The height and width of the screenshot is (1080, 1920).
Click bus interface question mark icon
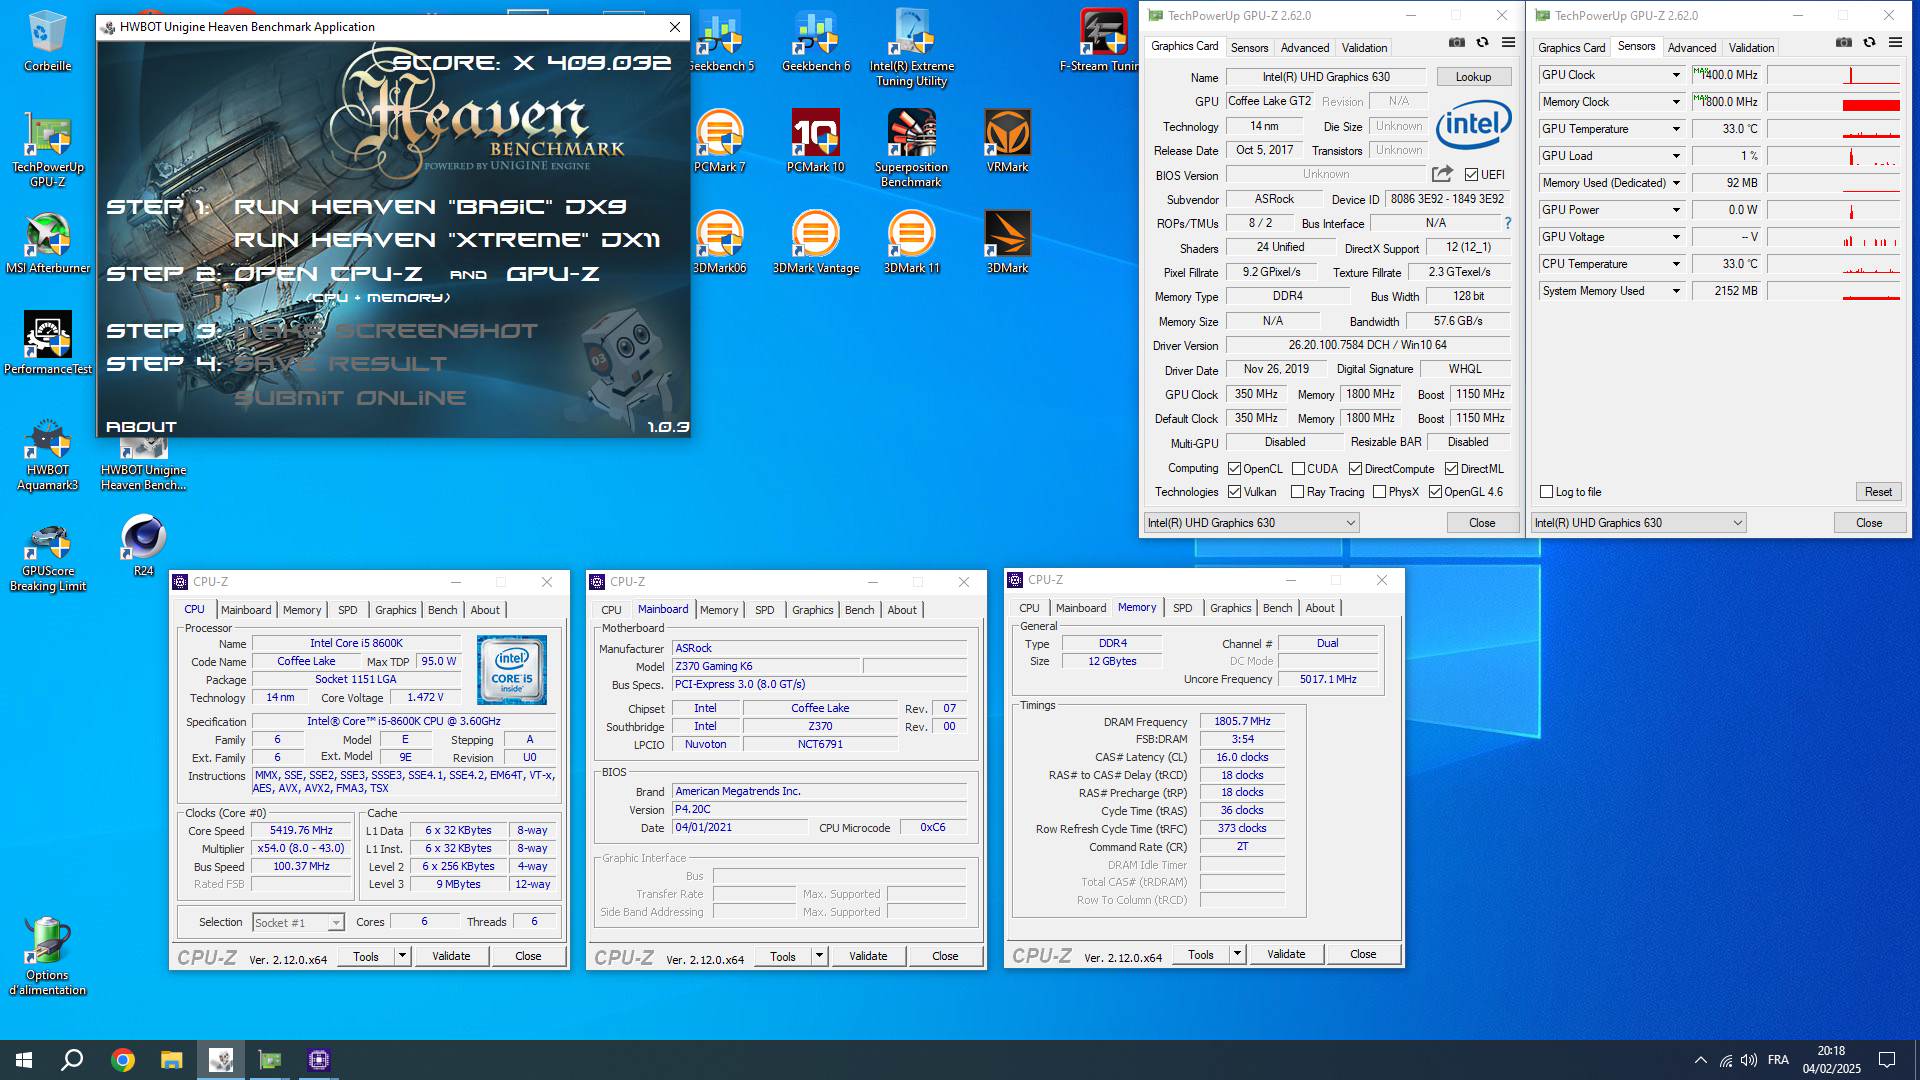pyautogui.click(x=1508, y=223)
